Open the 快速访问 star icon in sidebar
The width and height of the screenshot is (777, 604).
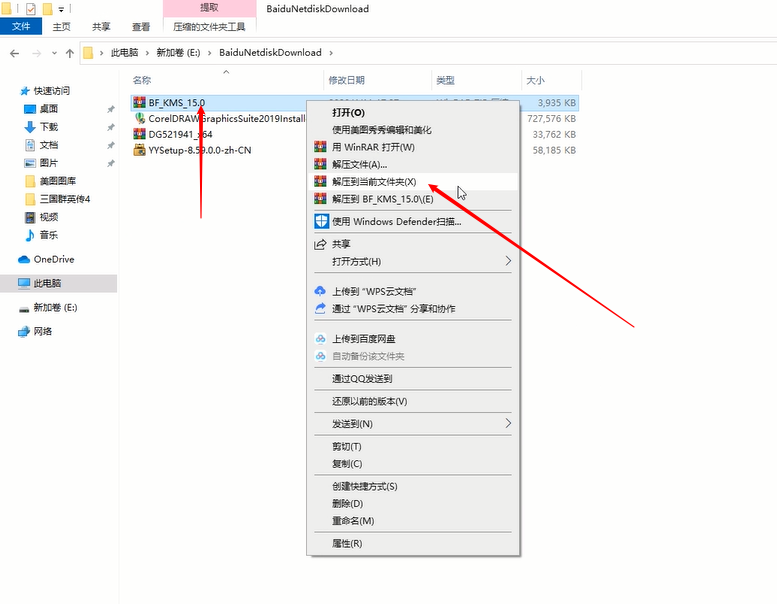[25, 91]
